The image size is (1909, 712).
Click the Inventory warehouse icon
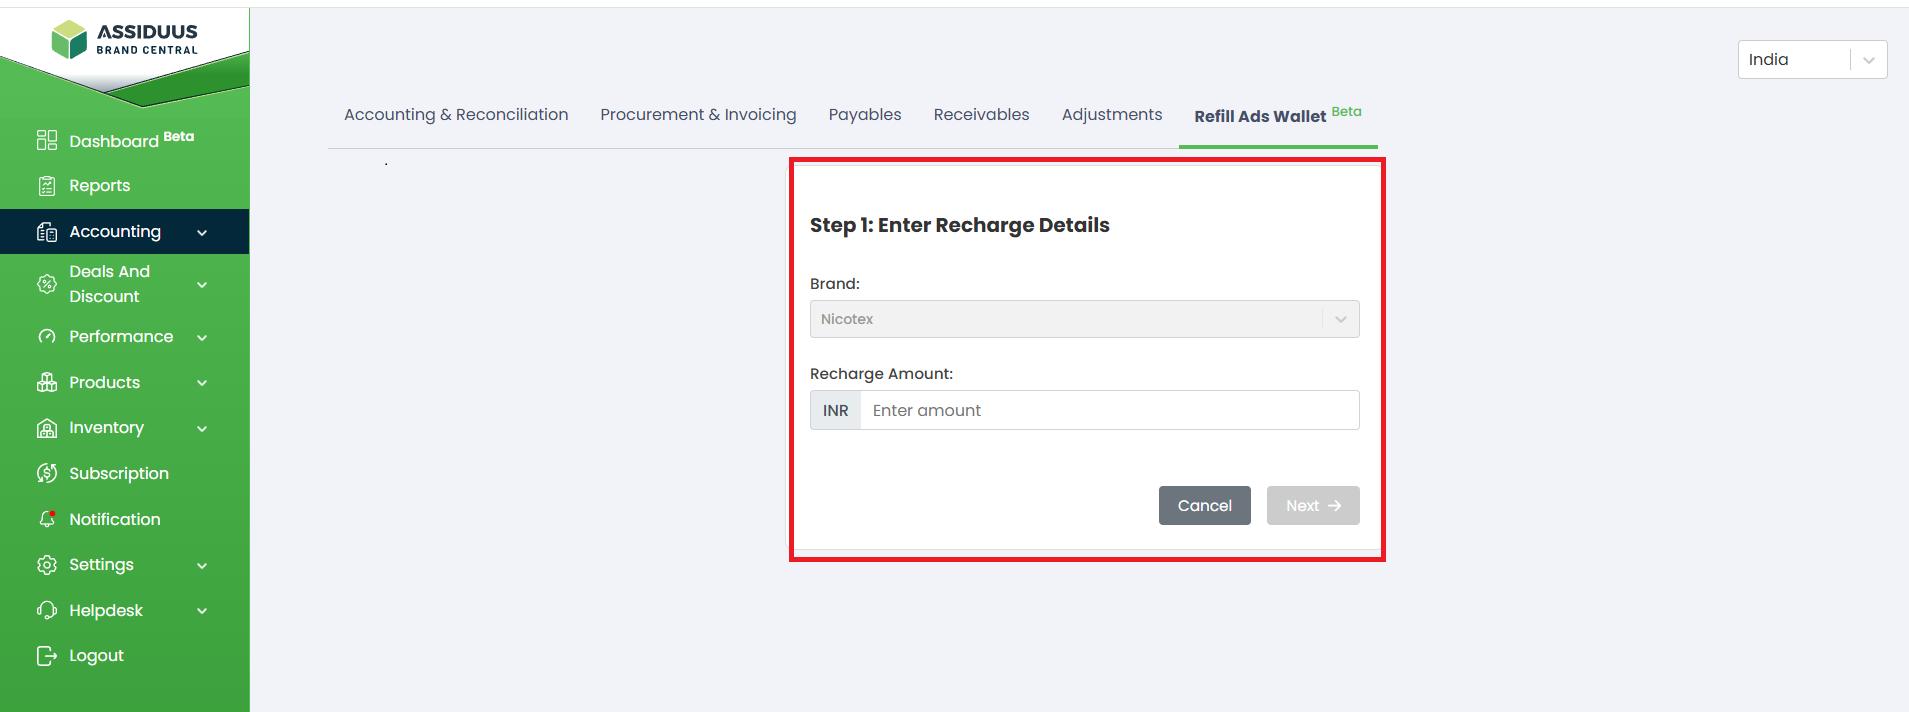[47, 428]
